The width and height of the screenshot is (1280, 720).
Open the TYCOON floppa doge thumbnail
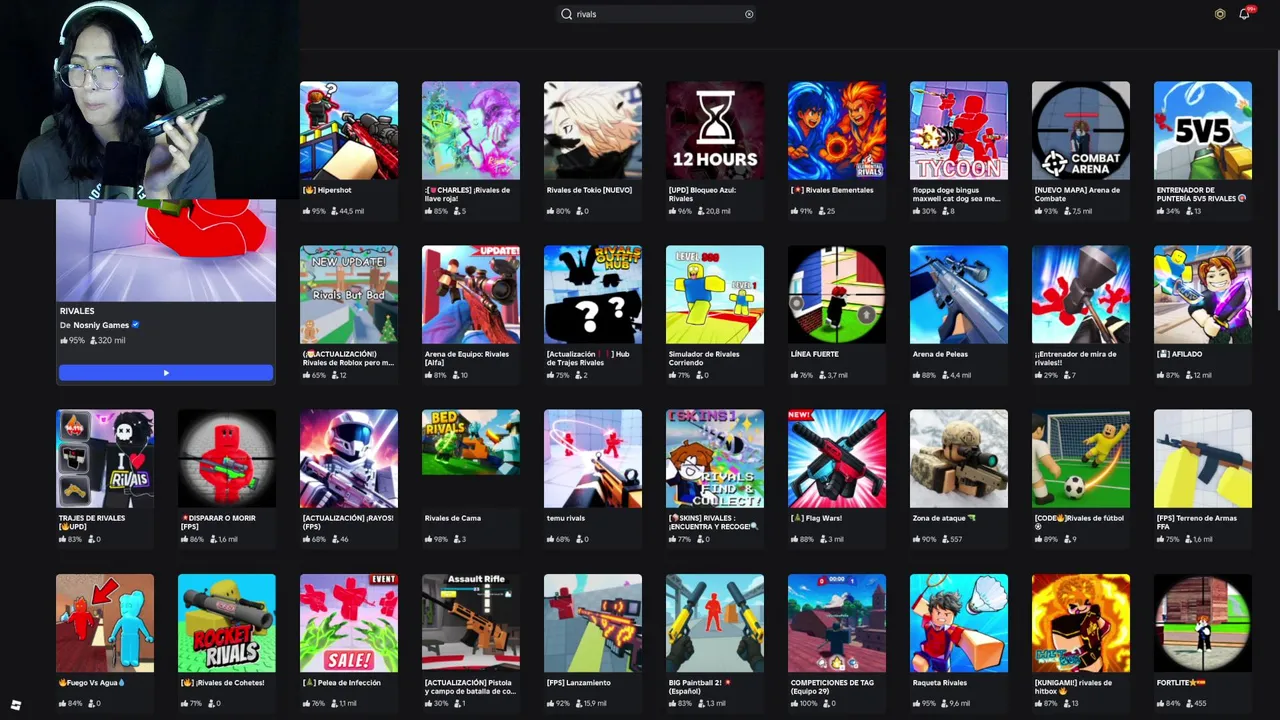pos(959,131)
